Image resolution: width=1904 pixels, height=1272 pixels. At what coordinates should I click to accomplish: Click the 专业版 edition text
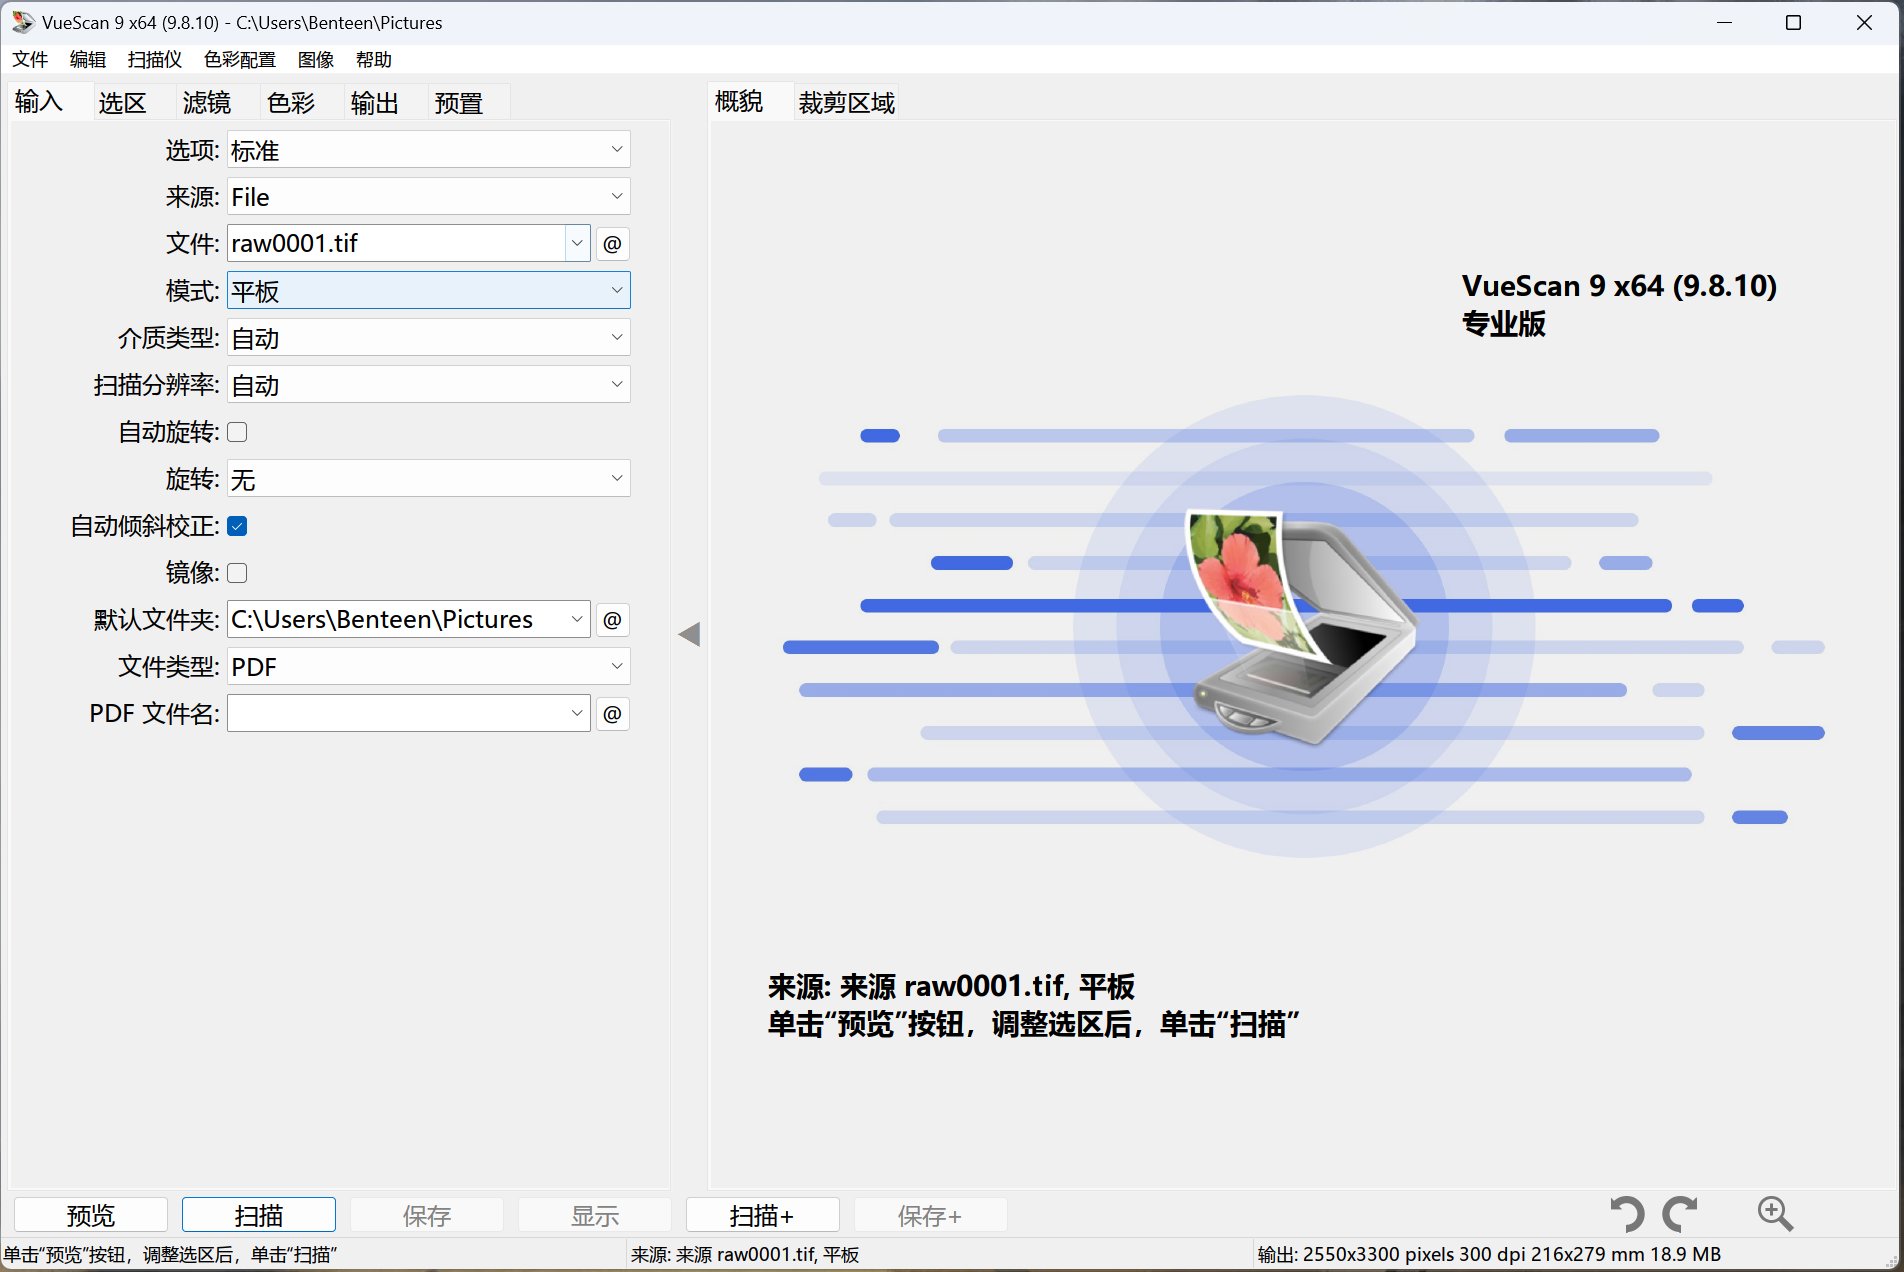(x=1504, y=324)
